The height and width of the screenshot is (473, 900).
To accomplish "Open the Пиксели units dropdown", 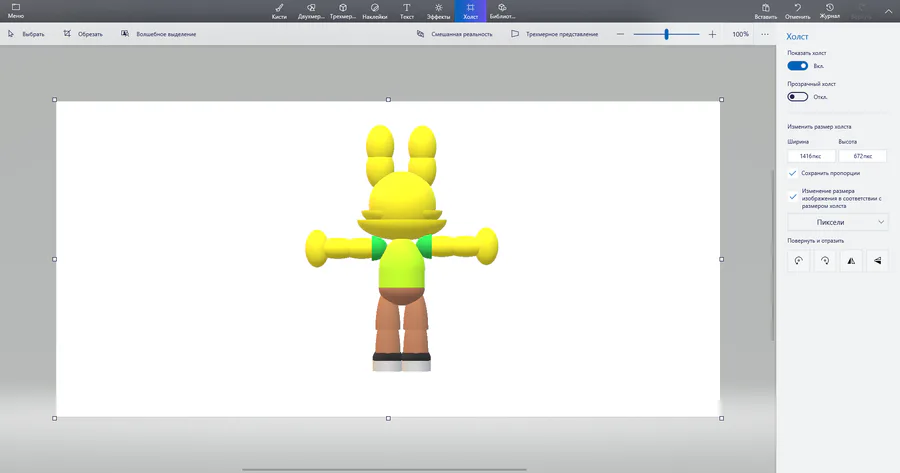I will pyautogui.click(x=837, y=222).
